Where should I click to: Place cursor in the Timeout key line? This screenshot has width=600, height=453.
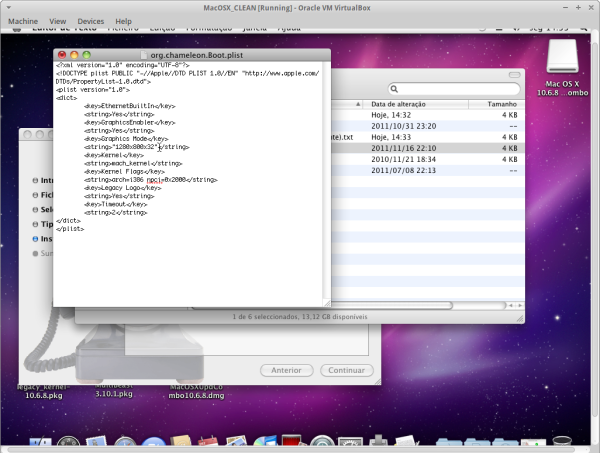(x=116, y=204)
